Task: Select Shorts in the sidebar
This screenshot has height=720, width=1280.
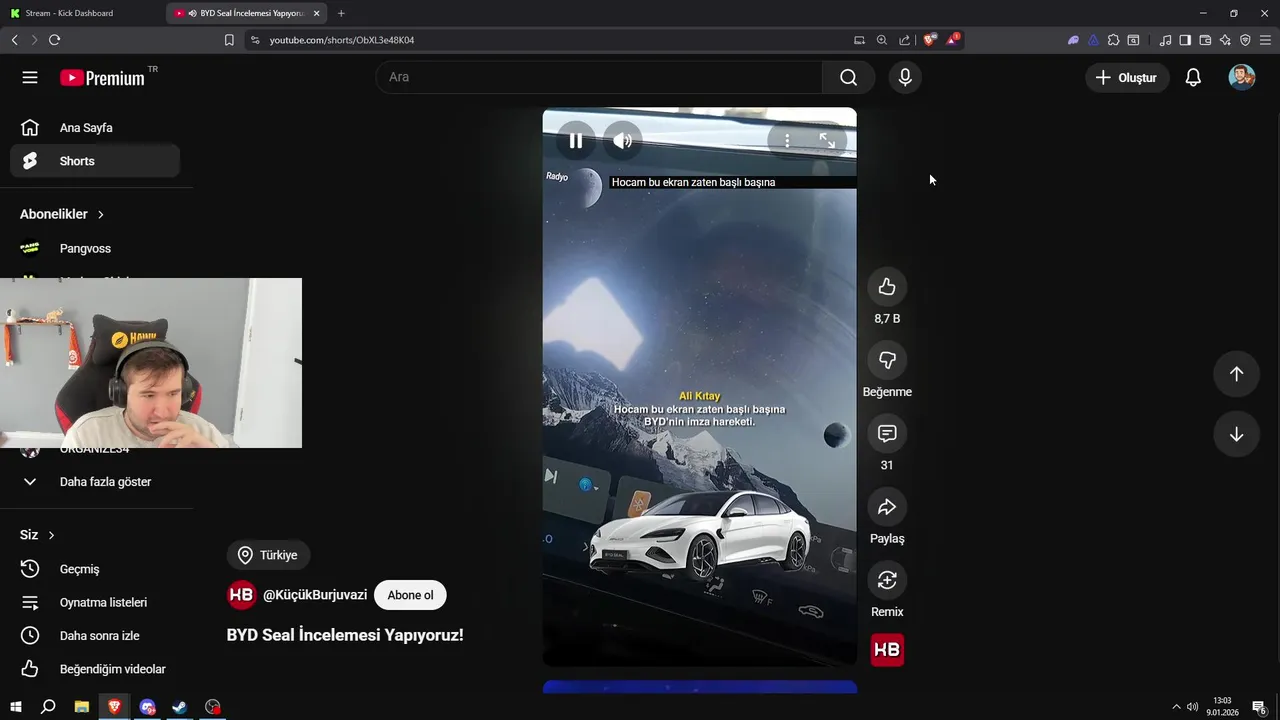Action: 95,161
